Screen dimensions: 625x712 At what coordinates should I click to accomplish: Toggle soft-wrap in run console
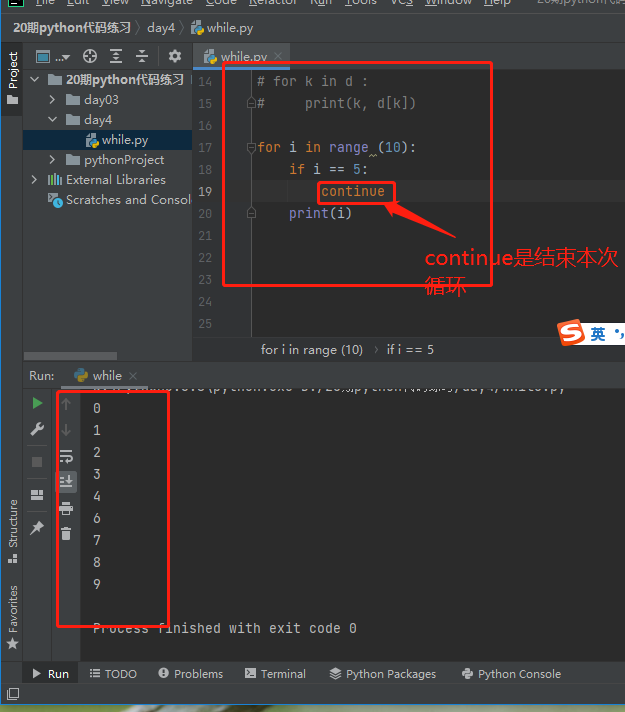click(66, 456)
